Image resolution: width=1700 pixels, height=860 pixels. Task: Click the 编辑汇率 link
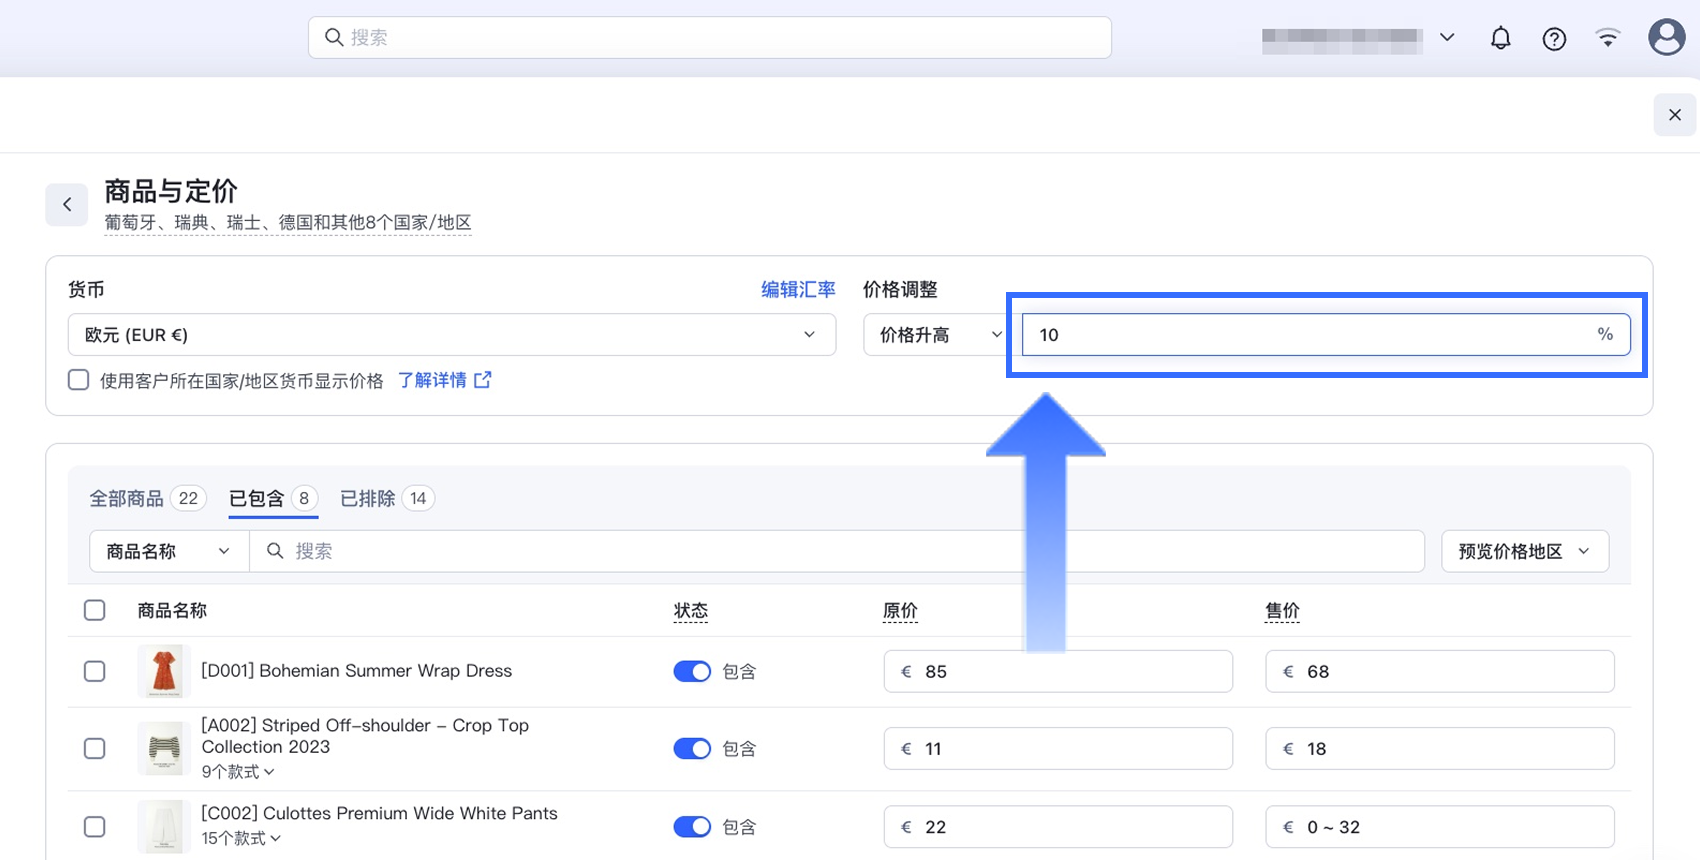tap(798, 290)
